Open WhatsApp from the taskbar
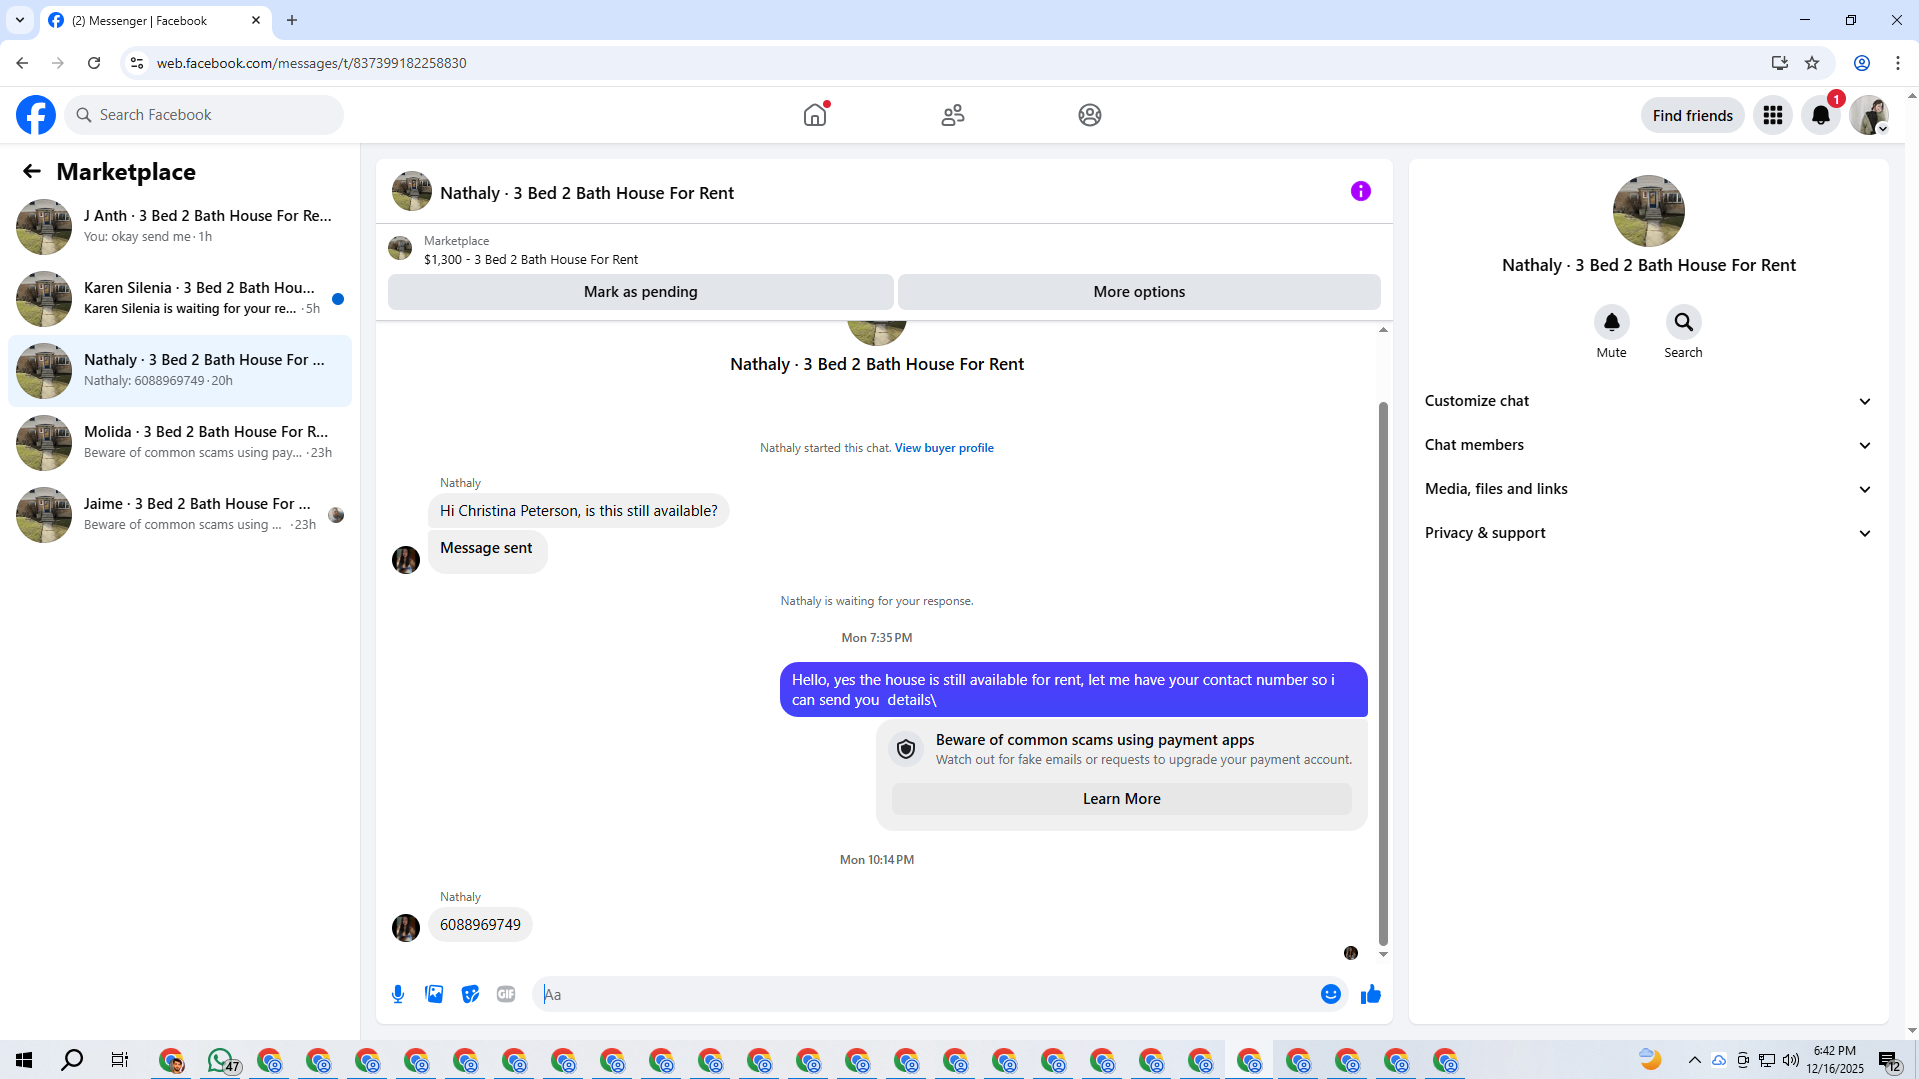This screenshot has width=1919, height=1079. pyautogui.click(x=221, y=1060)
